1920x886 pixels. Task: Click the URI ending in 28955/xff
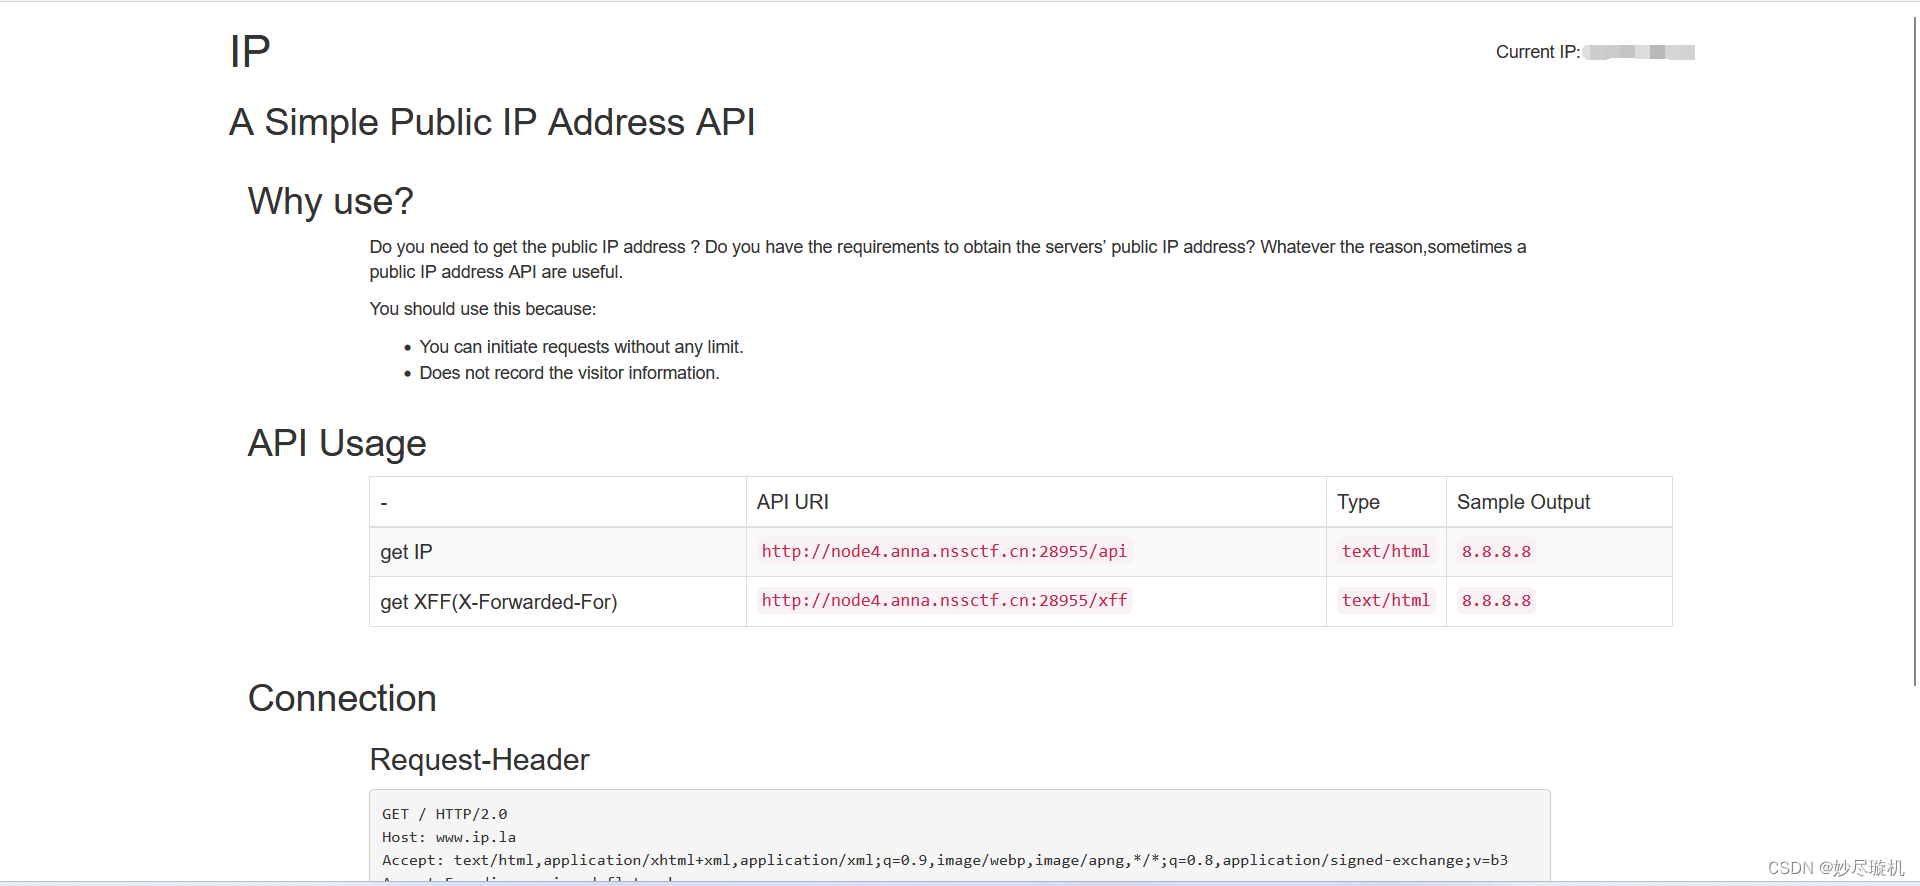[944, 600]
